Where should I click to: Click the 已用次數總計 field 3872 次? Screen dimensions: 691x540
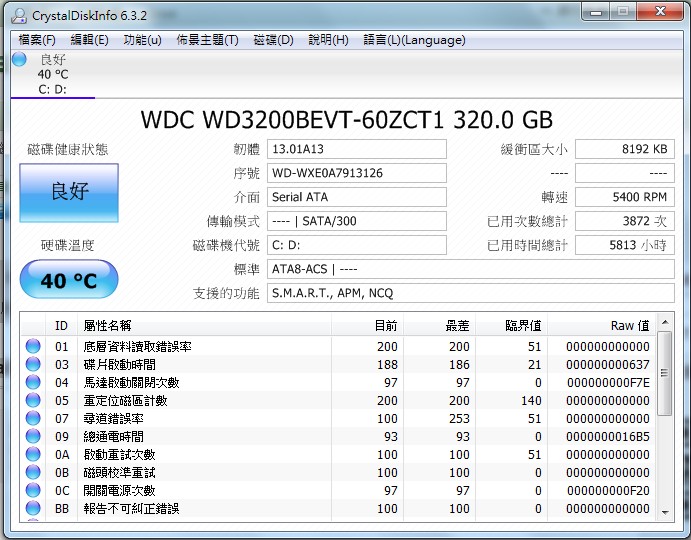coord(624,221)
